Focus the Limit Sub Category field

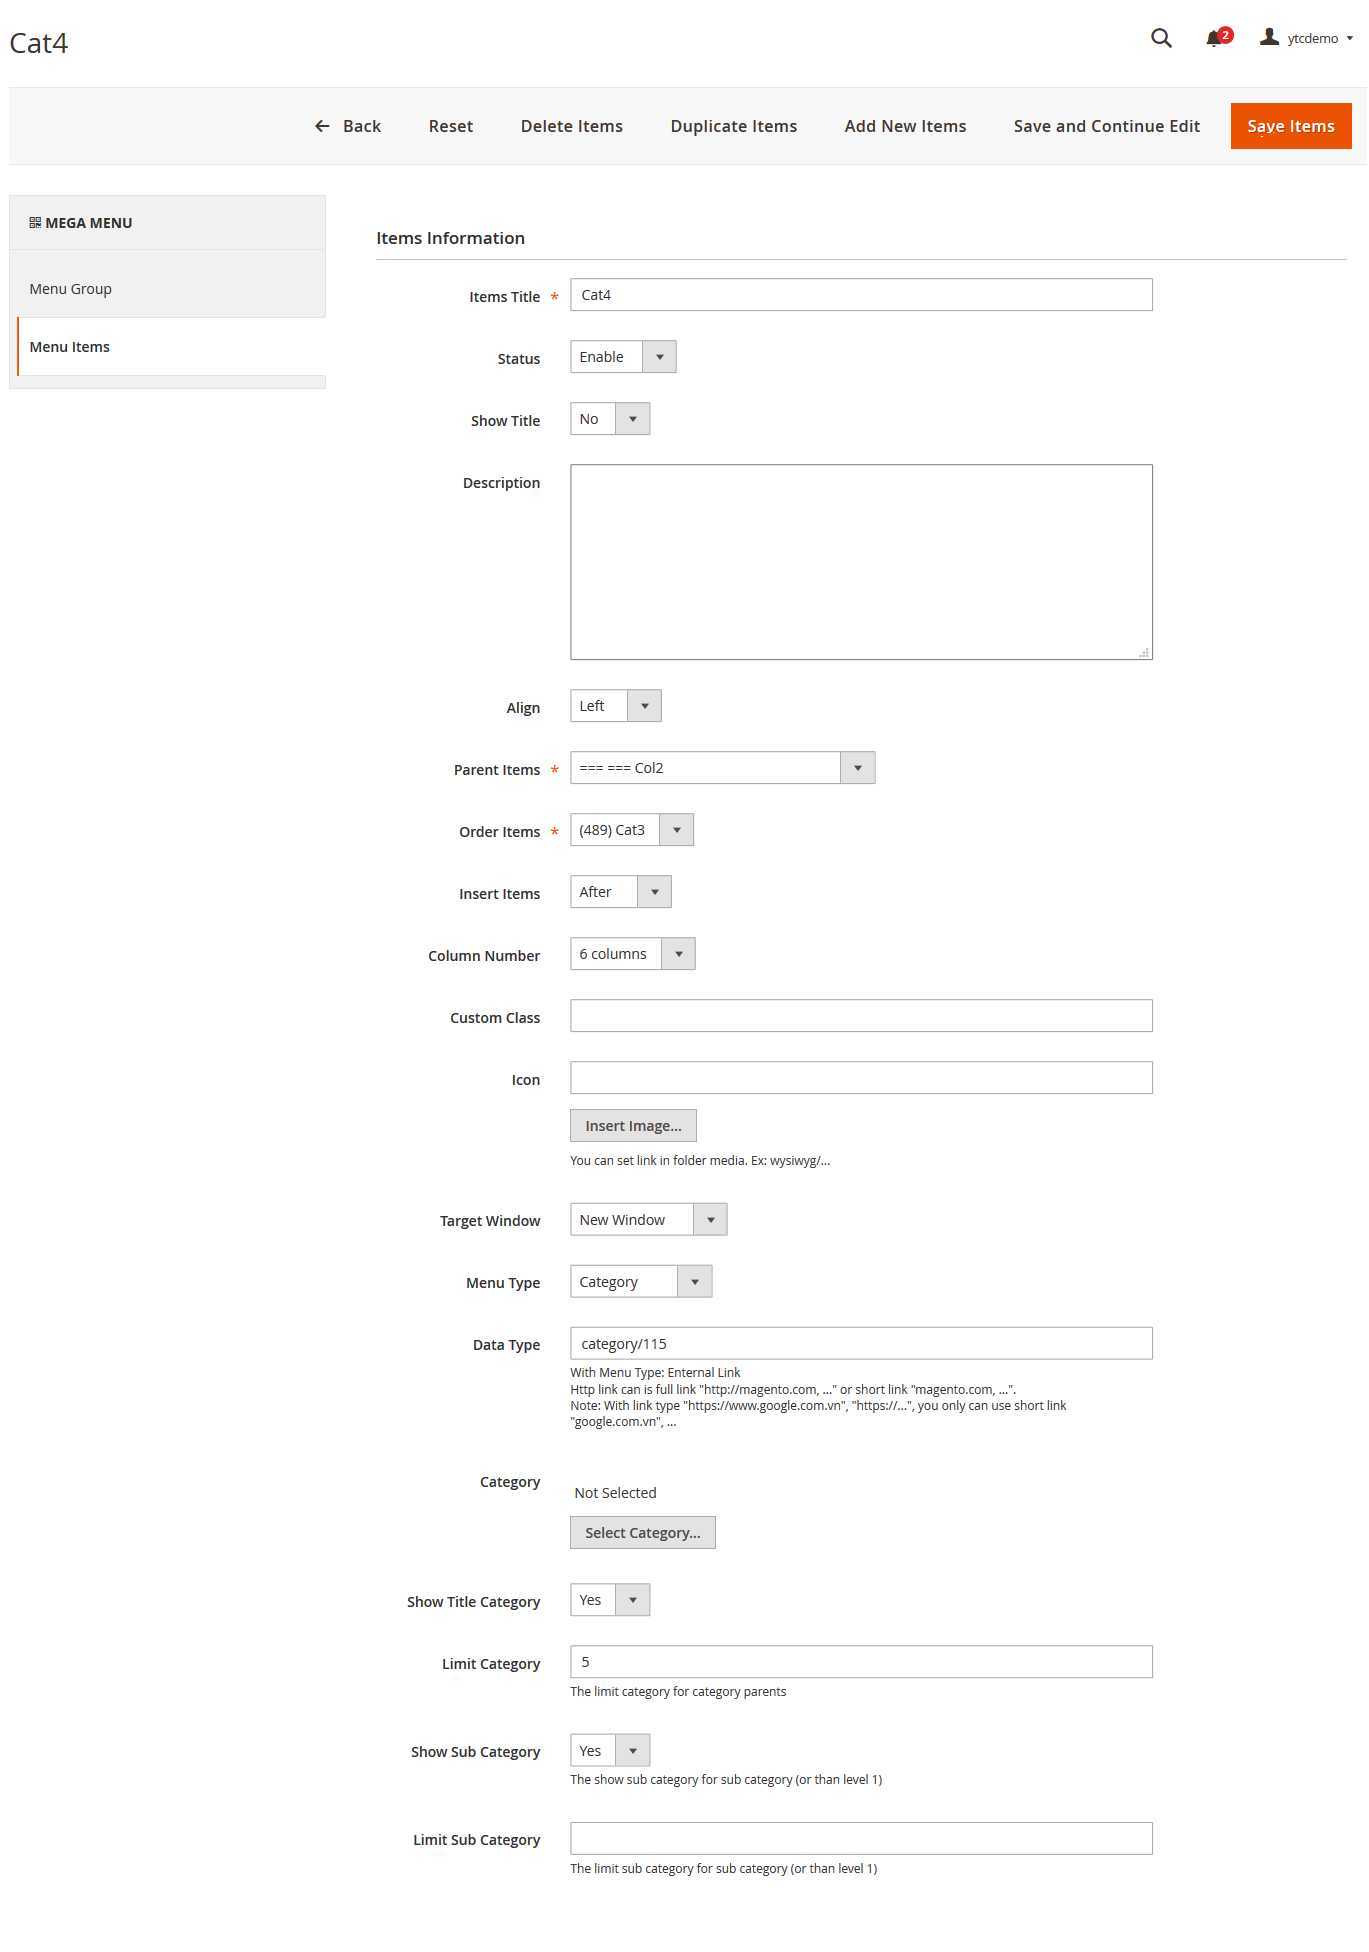(861, 1839)
